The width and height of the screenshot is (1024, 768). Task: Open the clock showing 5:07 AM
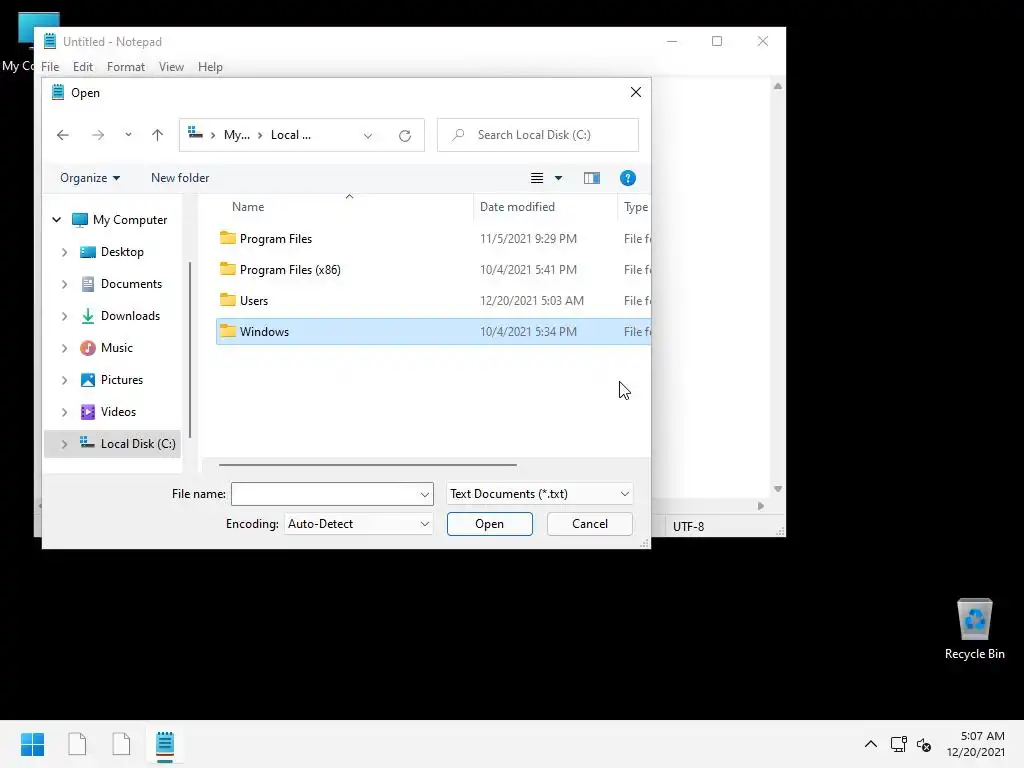(976, 744)
